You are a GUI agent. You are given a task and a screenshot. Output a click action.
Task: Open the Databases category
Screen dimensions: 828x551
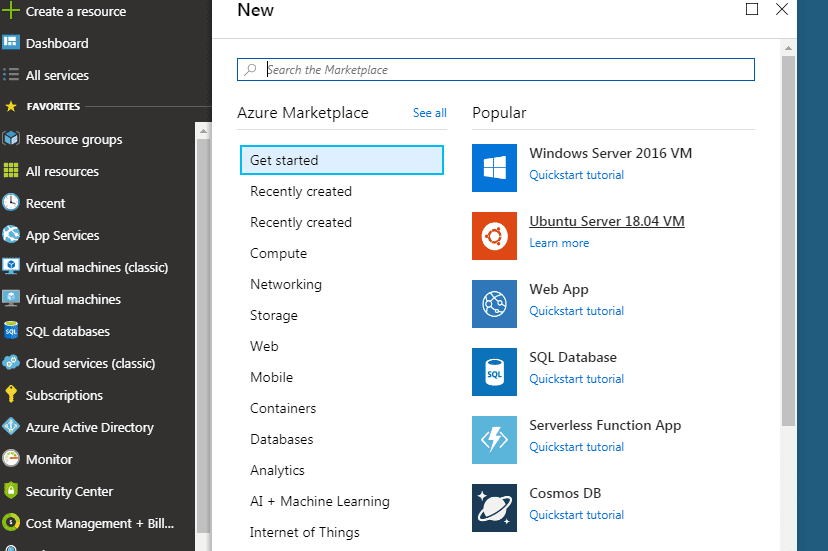(x=281, y=439)
